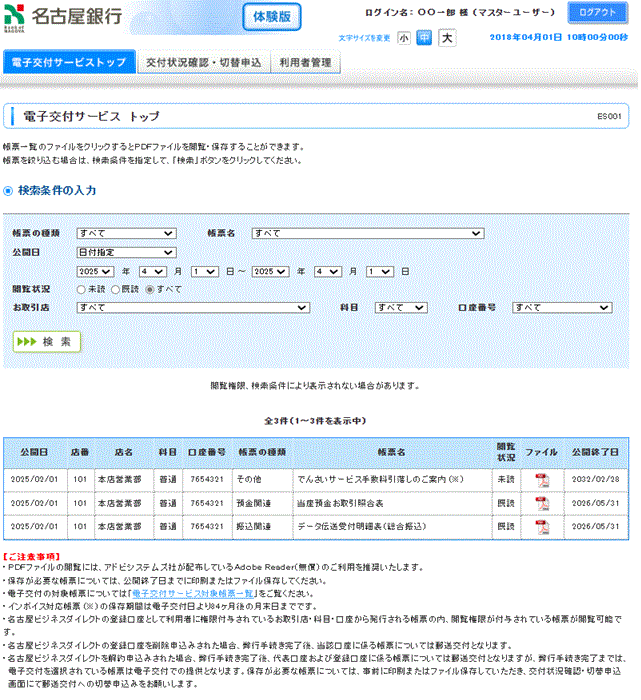Open PDF file for データ伝送受付明細表 row
This screenshot has width=641, height=700.
541,527
